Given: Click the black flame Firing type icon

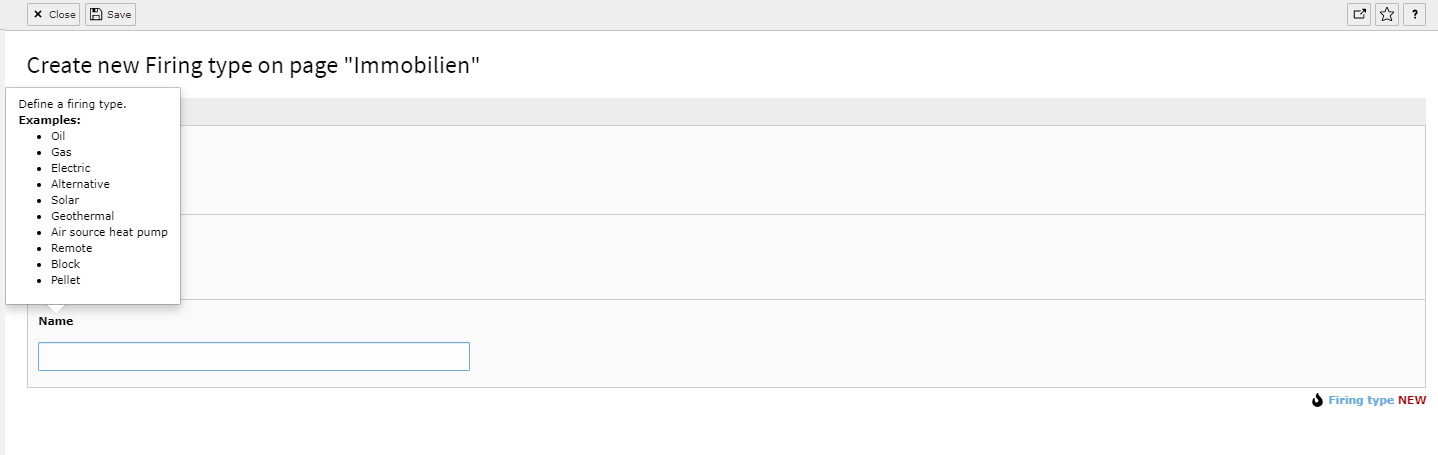Looking at the screenshot, I should tap(1318, 400).
